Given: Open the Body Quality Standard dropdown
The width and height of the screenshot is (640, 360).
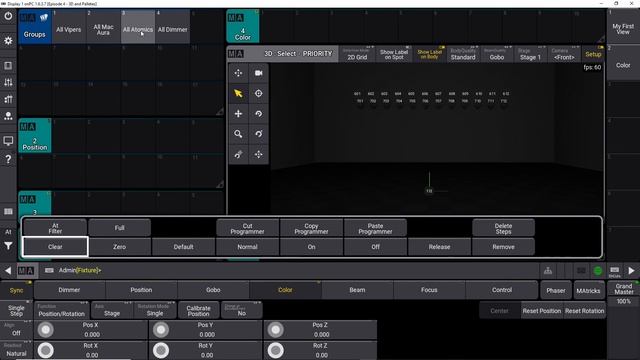Looking at the screenshot, I should click(x=463, y=54).
